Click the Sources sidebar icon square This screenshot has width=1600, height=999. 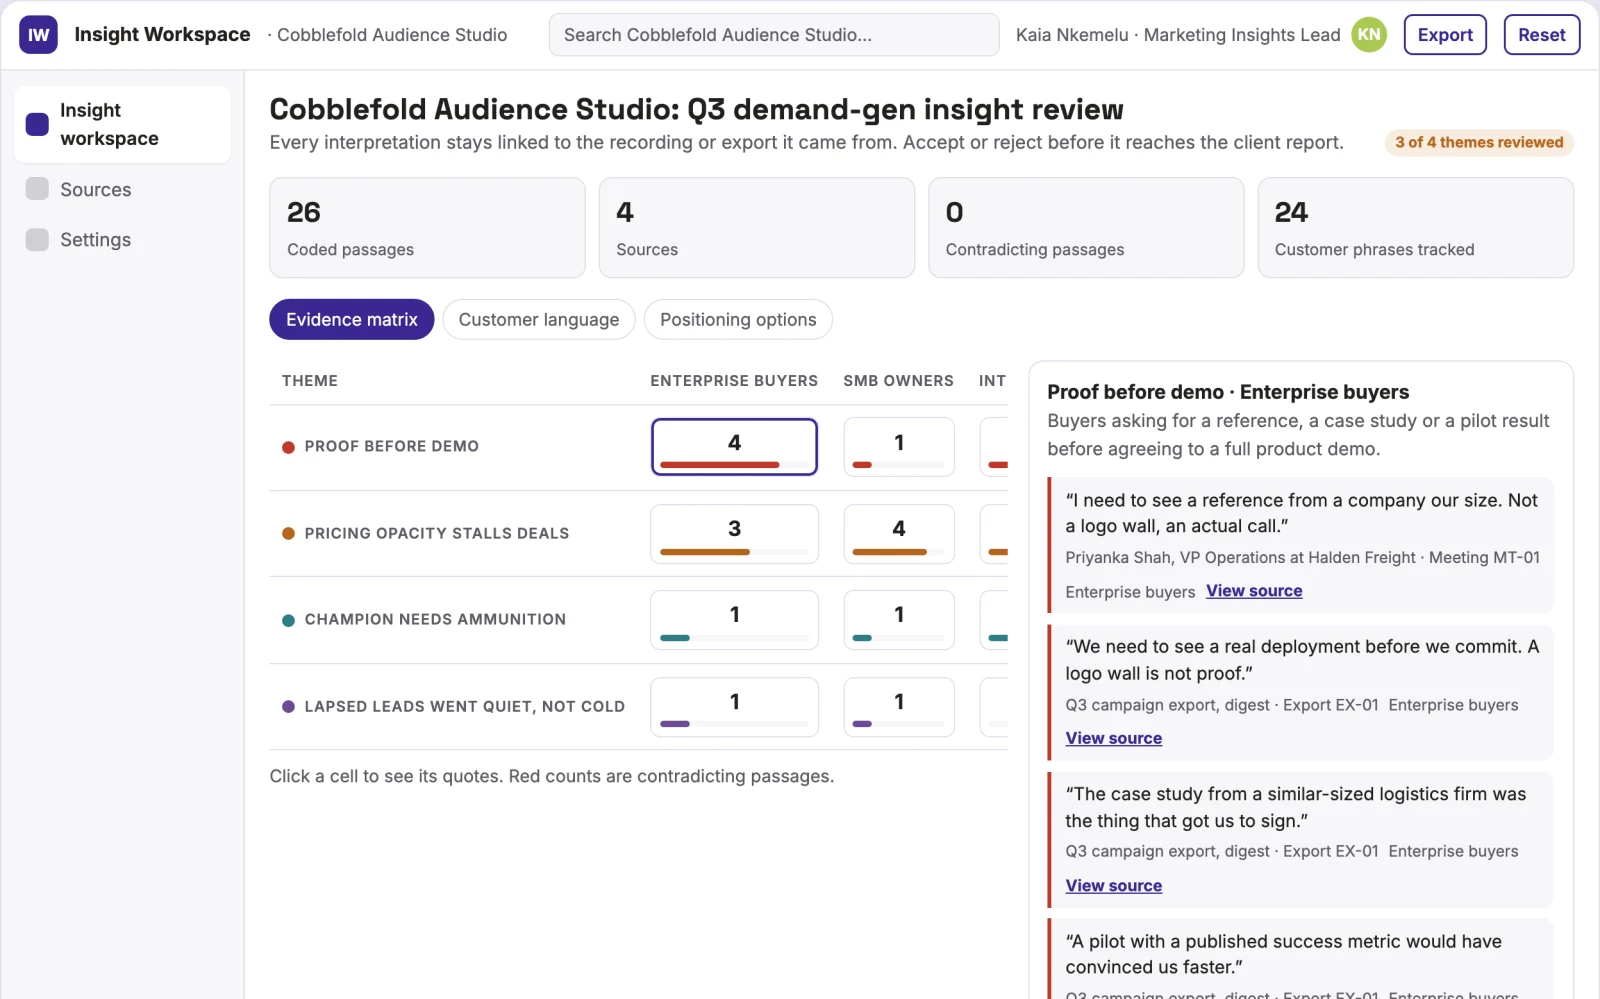tap(37, 189)
